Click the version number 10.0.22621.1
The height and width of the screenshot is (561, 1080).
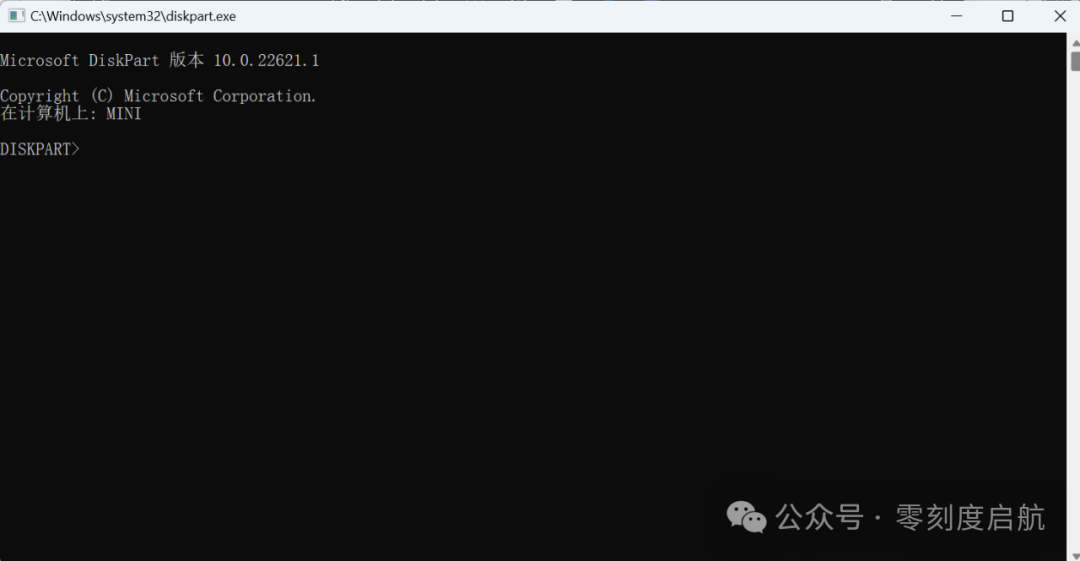pyautogui.click(x=266, y=61)
